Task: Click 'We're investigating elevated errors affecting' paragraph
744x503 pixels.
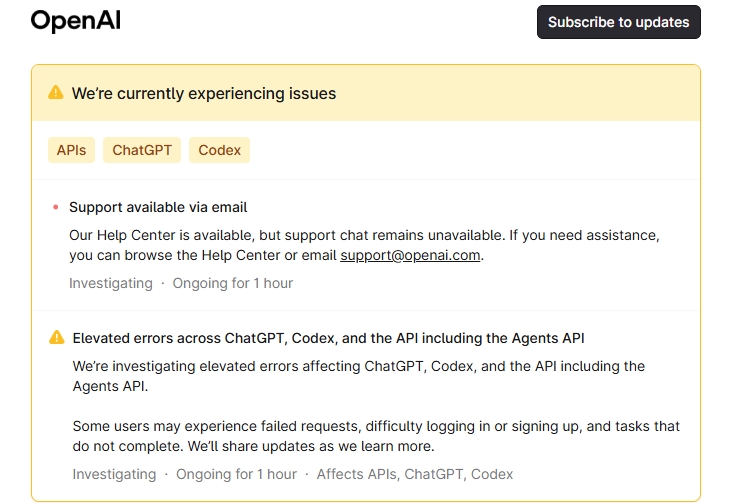Action: 359,376
